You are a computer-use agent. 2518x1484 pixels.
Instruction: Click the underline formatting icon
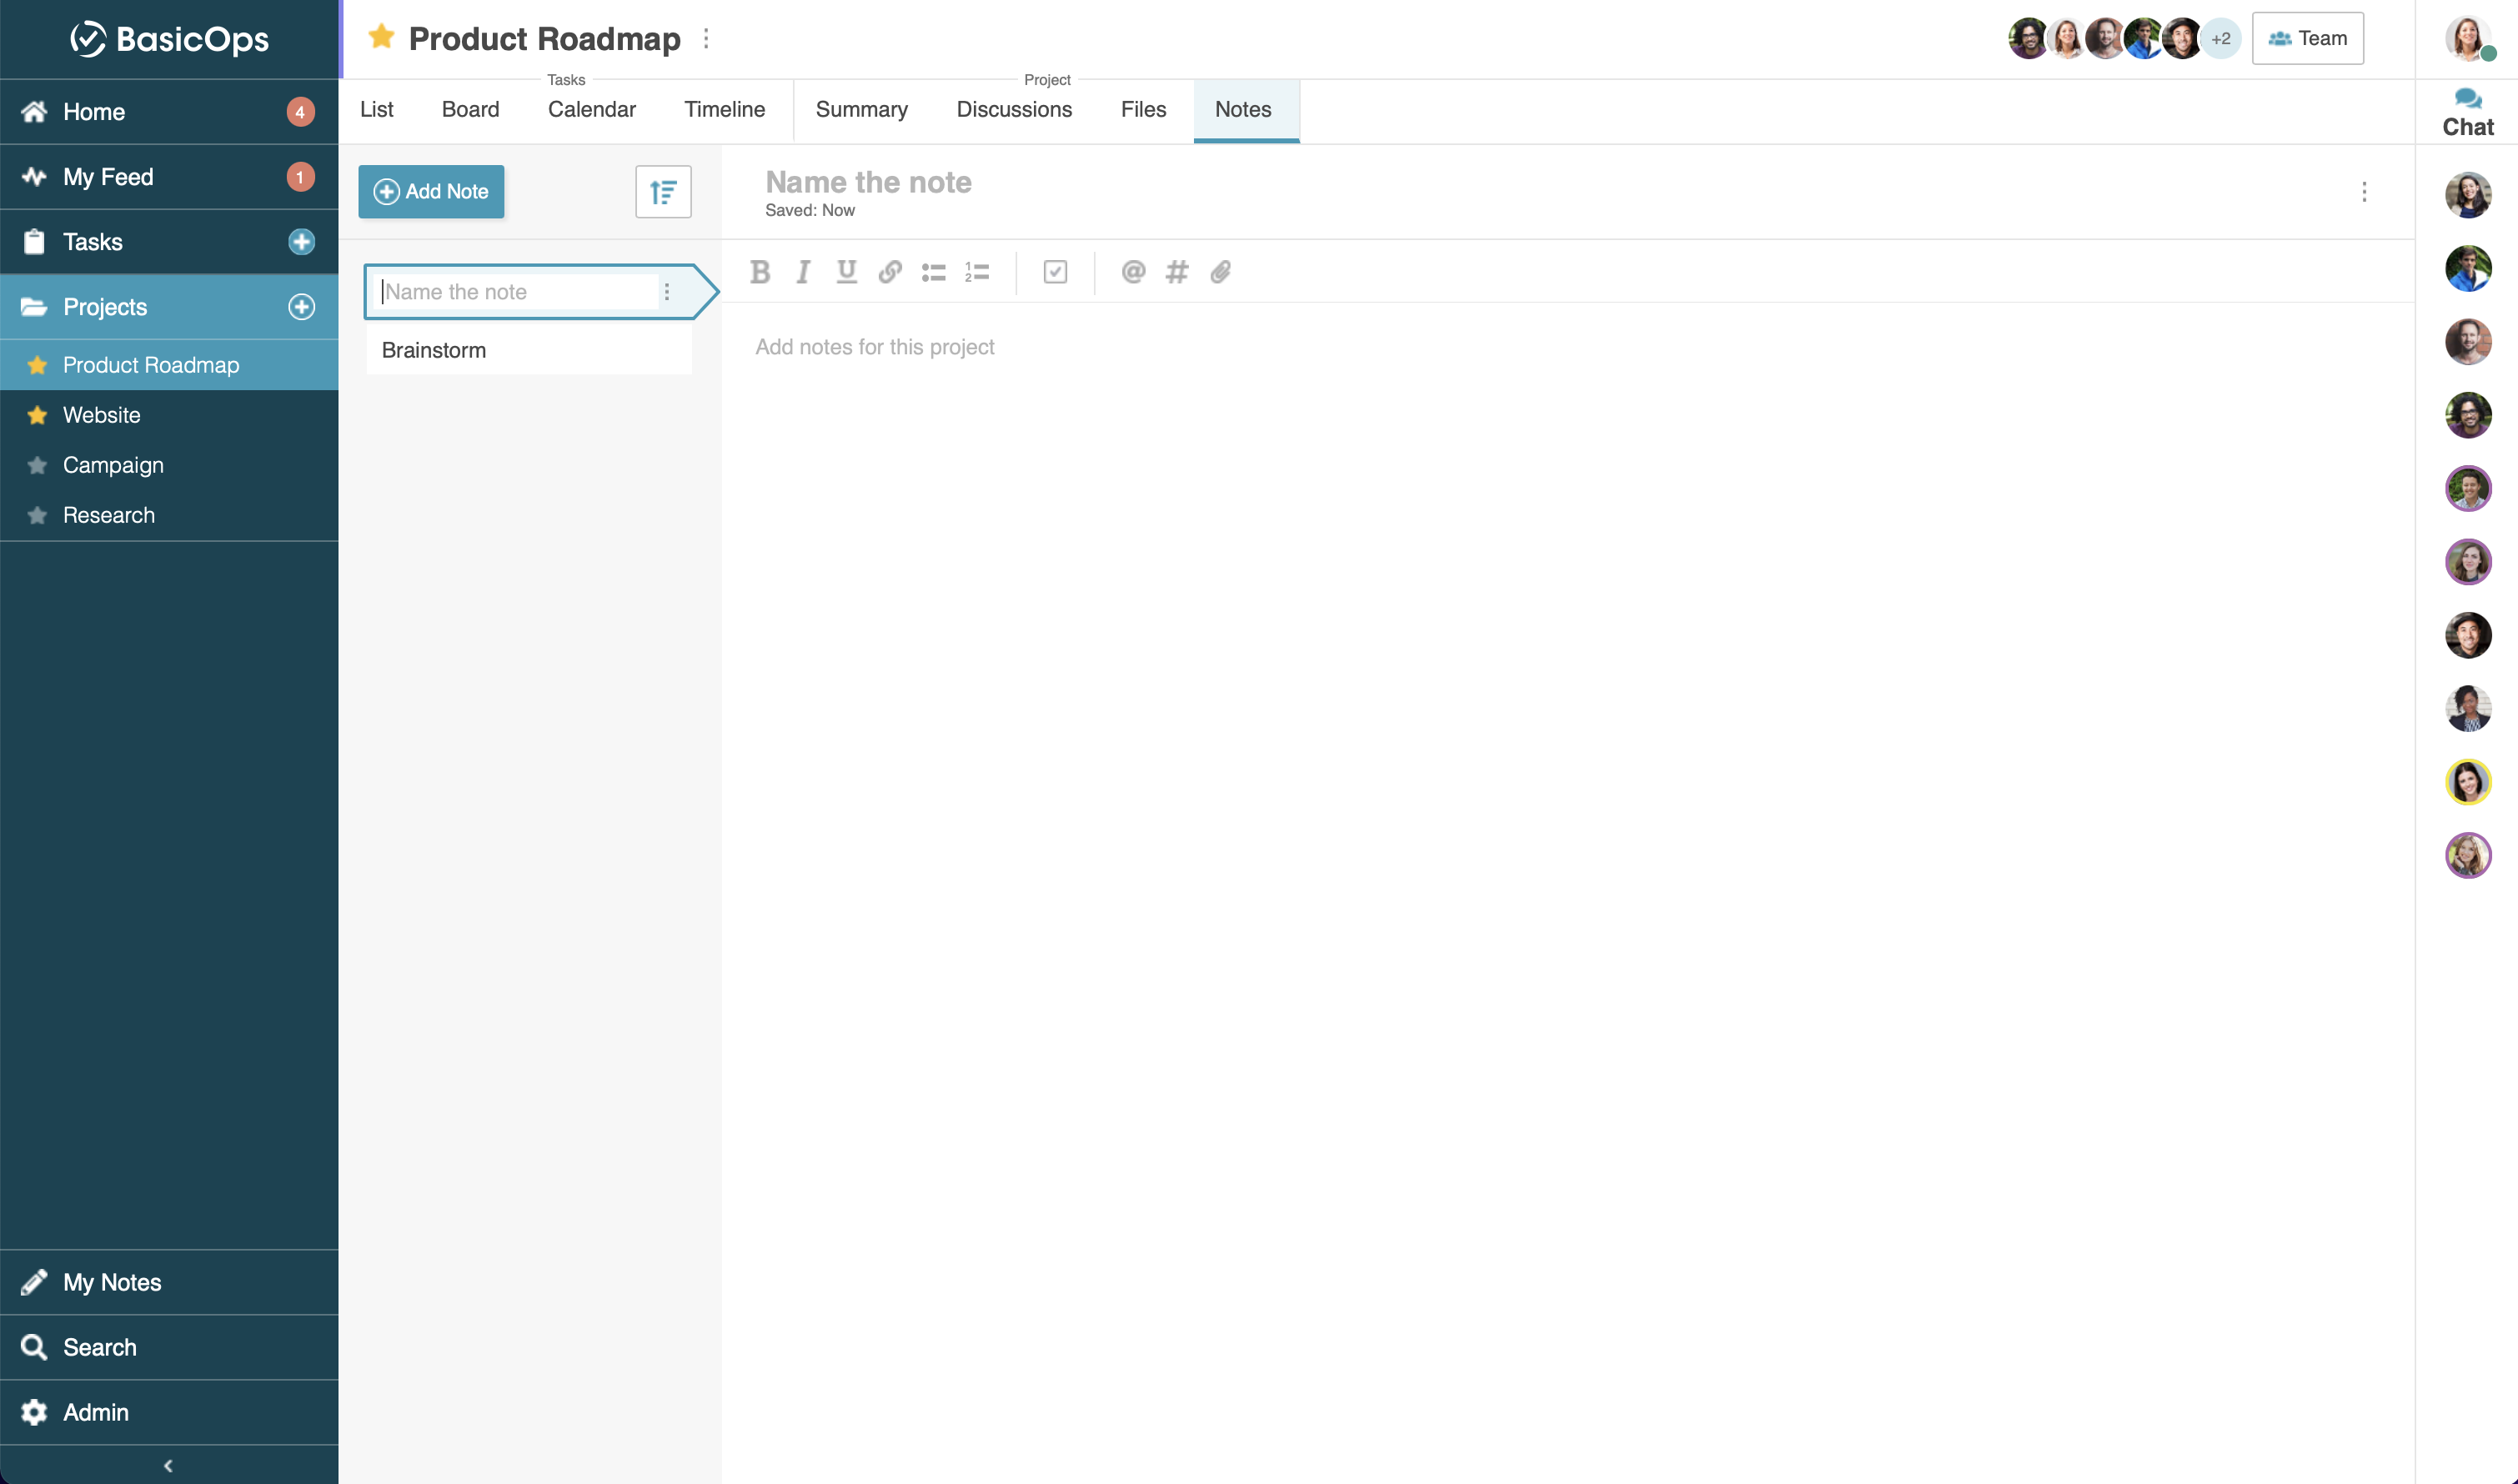(846, 272)
